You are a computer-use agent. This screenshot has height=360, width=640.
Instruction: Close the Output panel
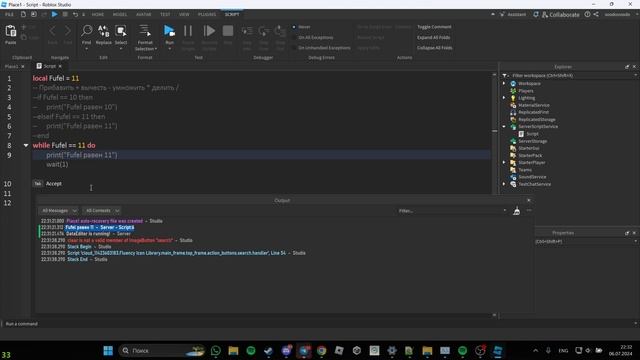[529, 200]
